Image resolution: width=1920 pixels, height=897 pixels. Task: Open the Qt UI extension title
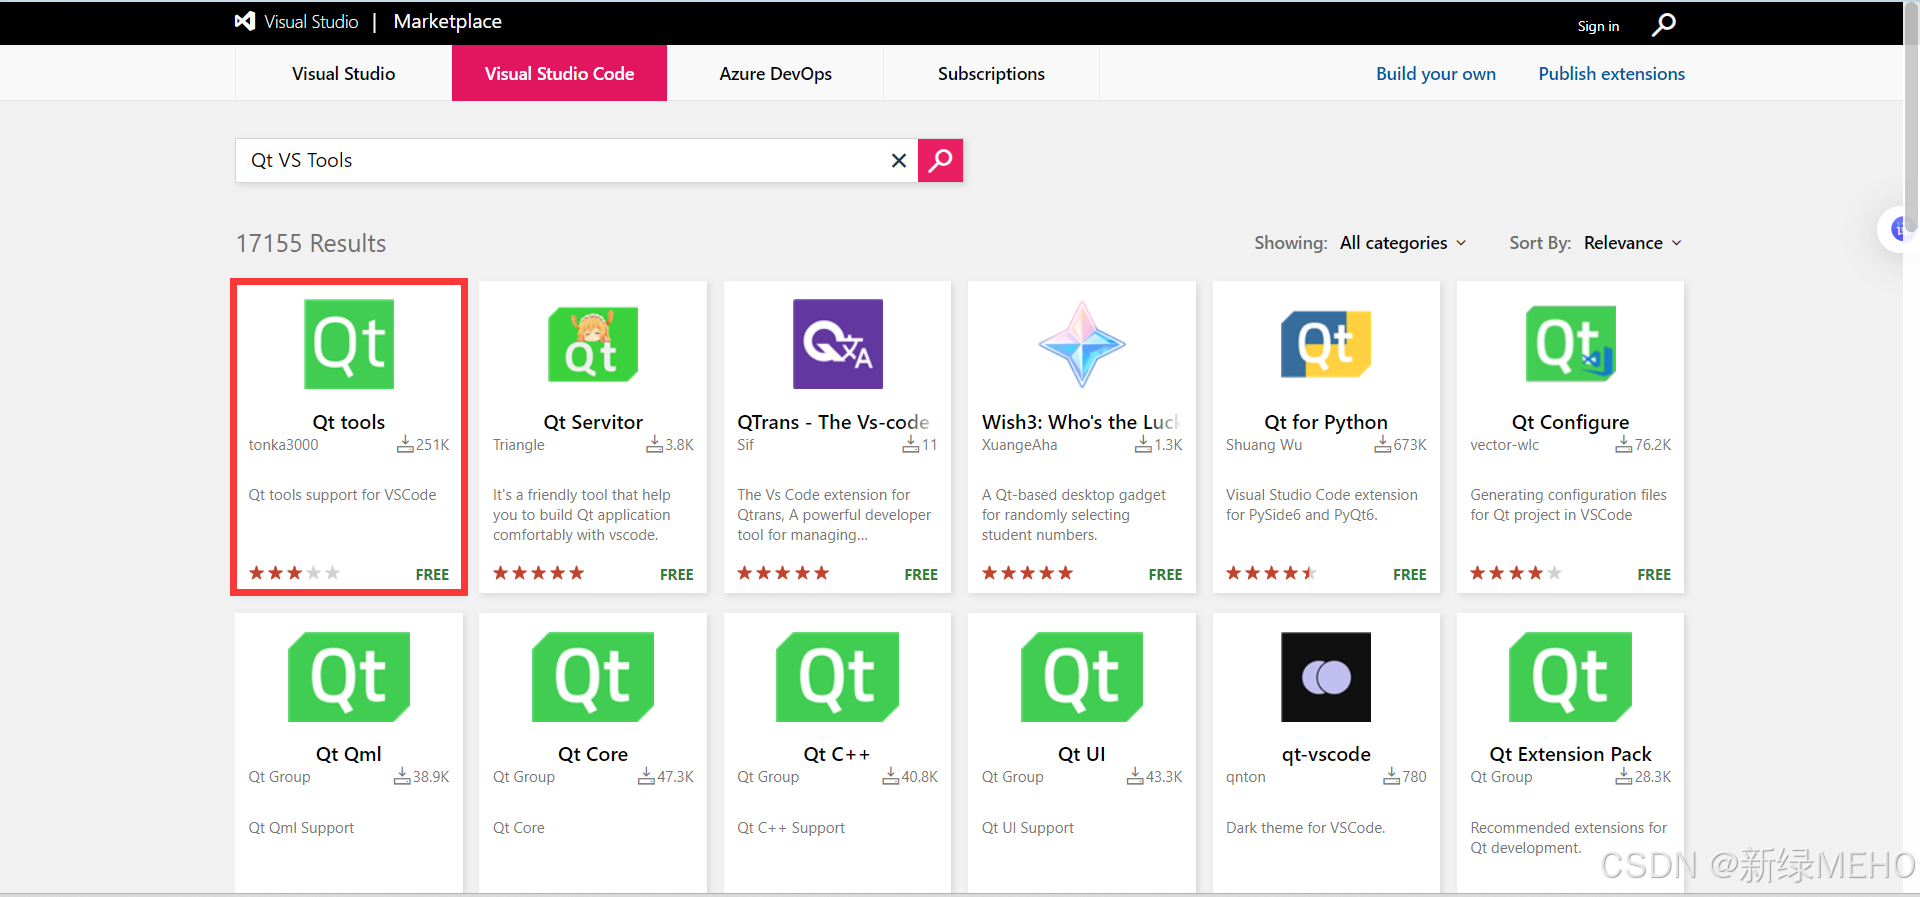pyautogui.click(x=1082, y=754)
